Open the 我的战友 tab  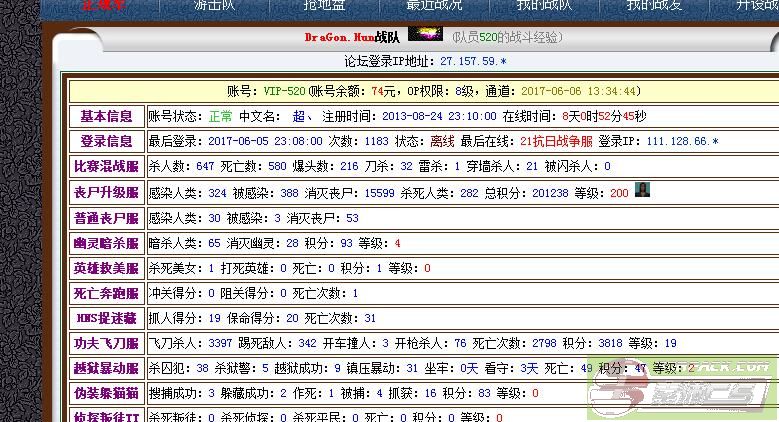click(655, 6)
